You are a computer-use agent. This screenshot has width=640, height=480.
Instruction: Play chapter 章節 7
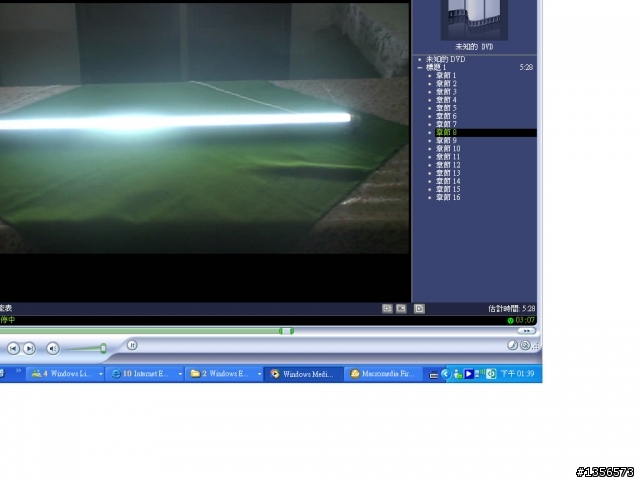tap(446, 124)
